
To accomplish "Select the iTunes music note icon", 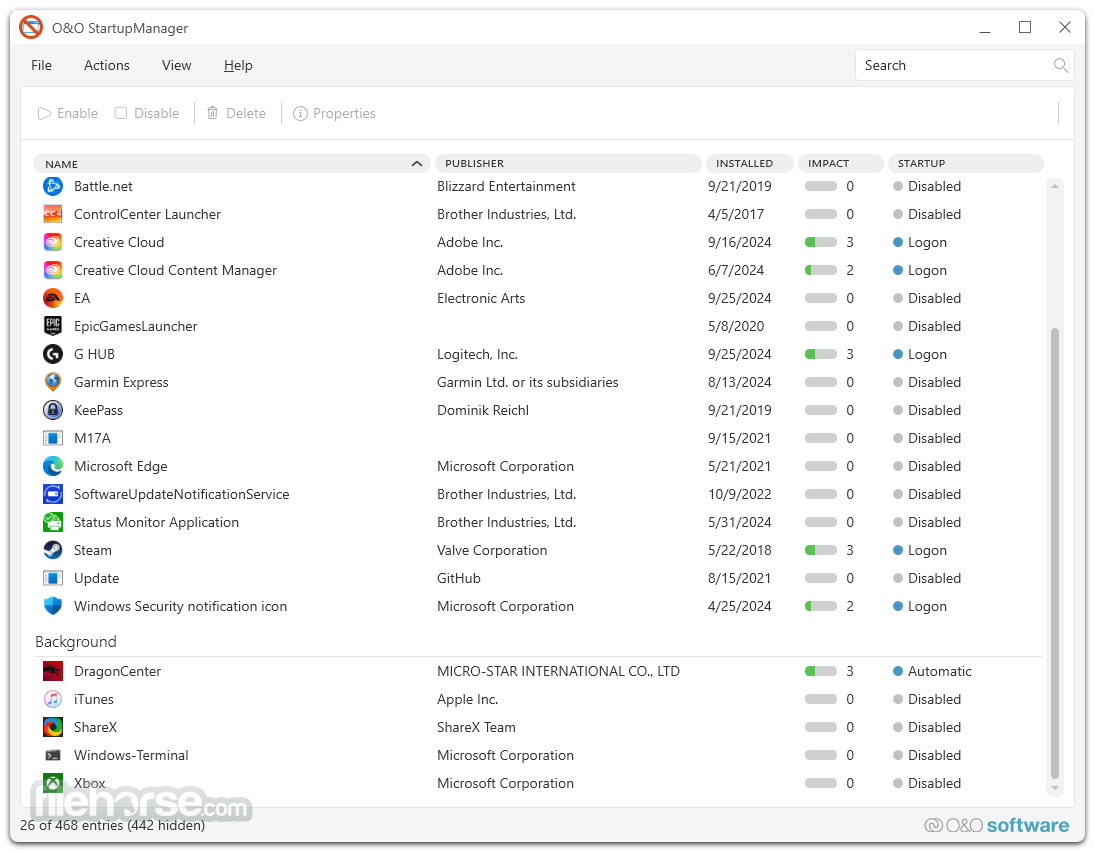I will point(52,700).
